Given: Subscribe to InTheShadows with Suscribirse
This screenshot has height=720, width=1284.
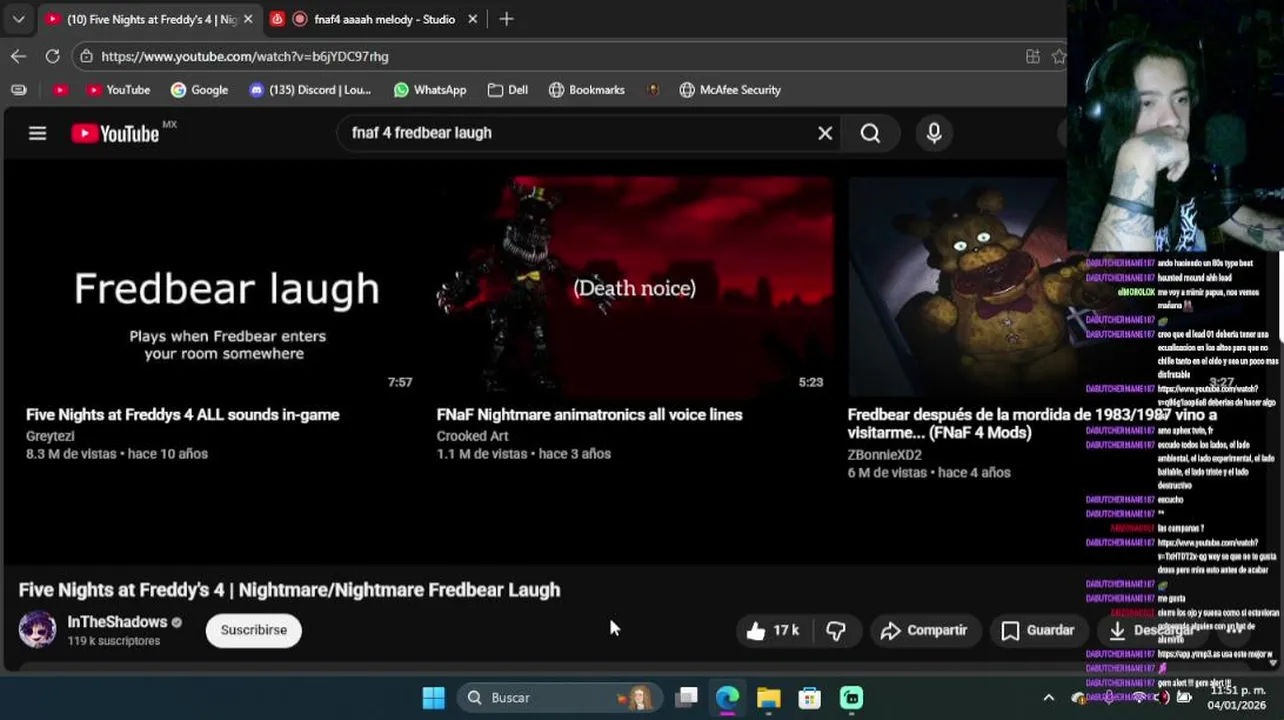Looking at the screenshot, I should (254, 630).
